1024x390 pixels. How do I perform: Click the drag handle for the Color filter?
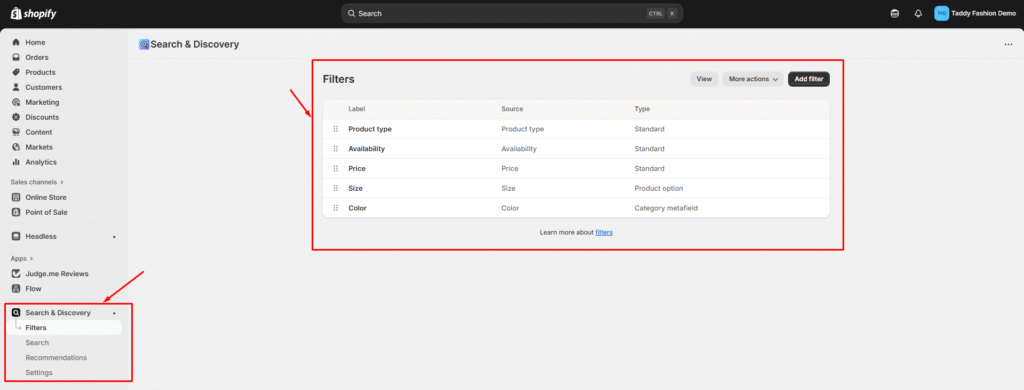pyautogui.click(x=336, y=208)
